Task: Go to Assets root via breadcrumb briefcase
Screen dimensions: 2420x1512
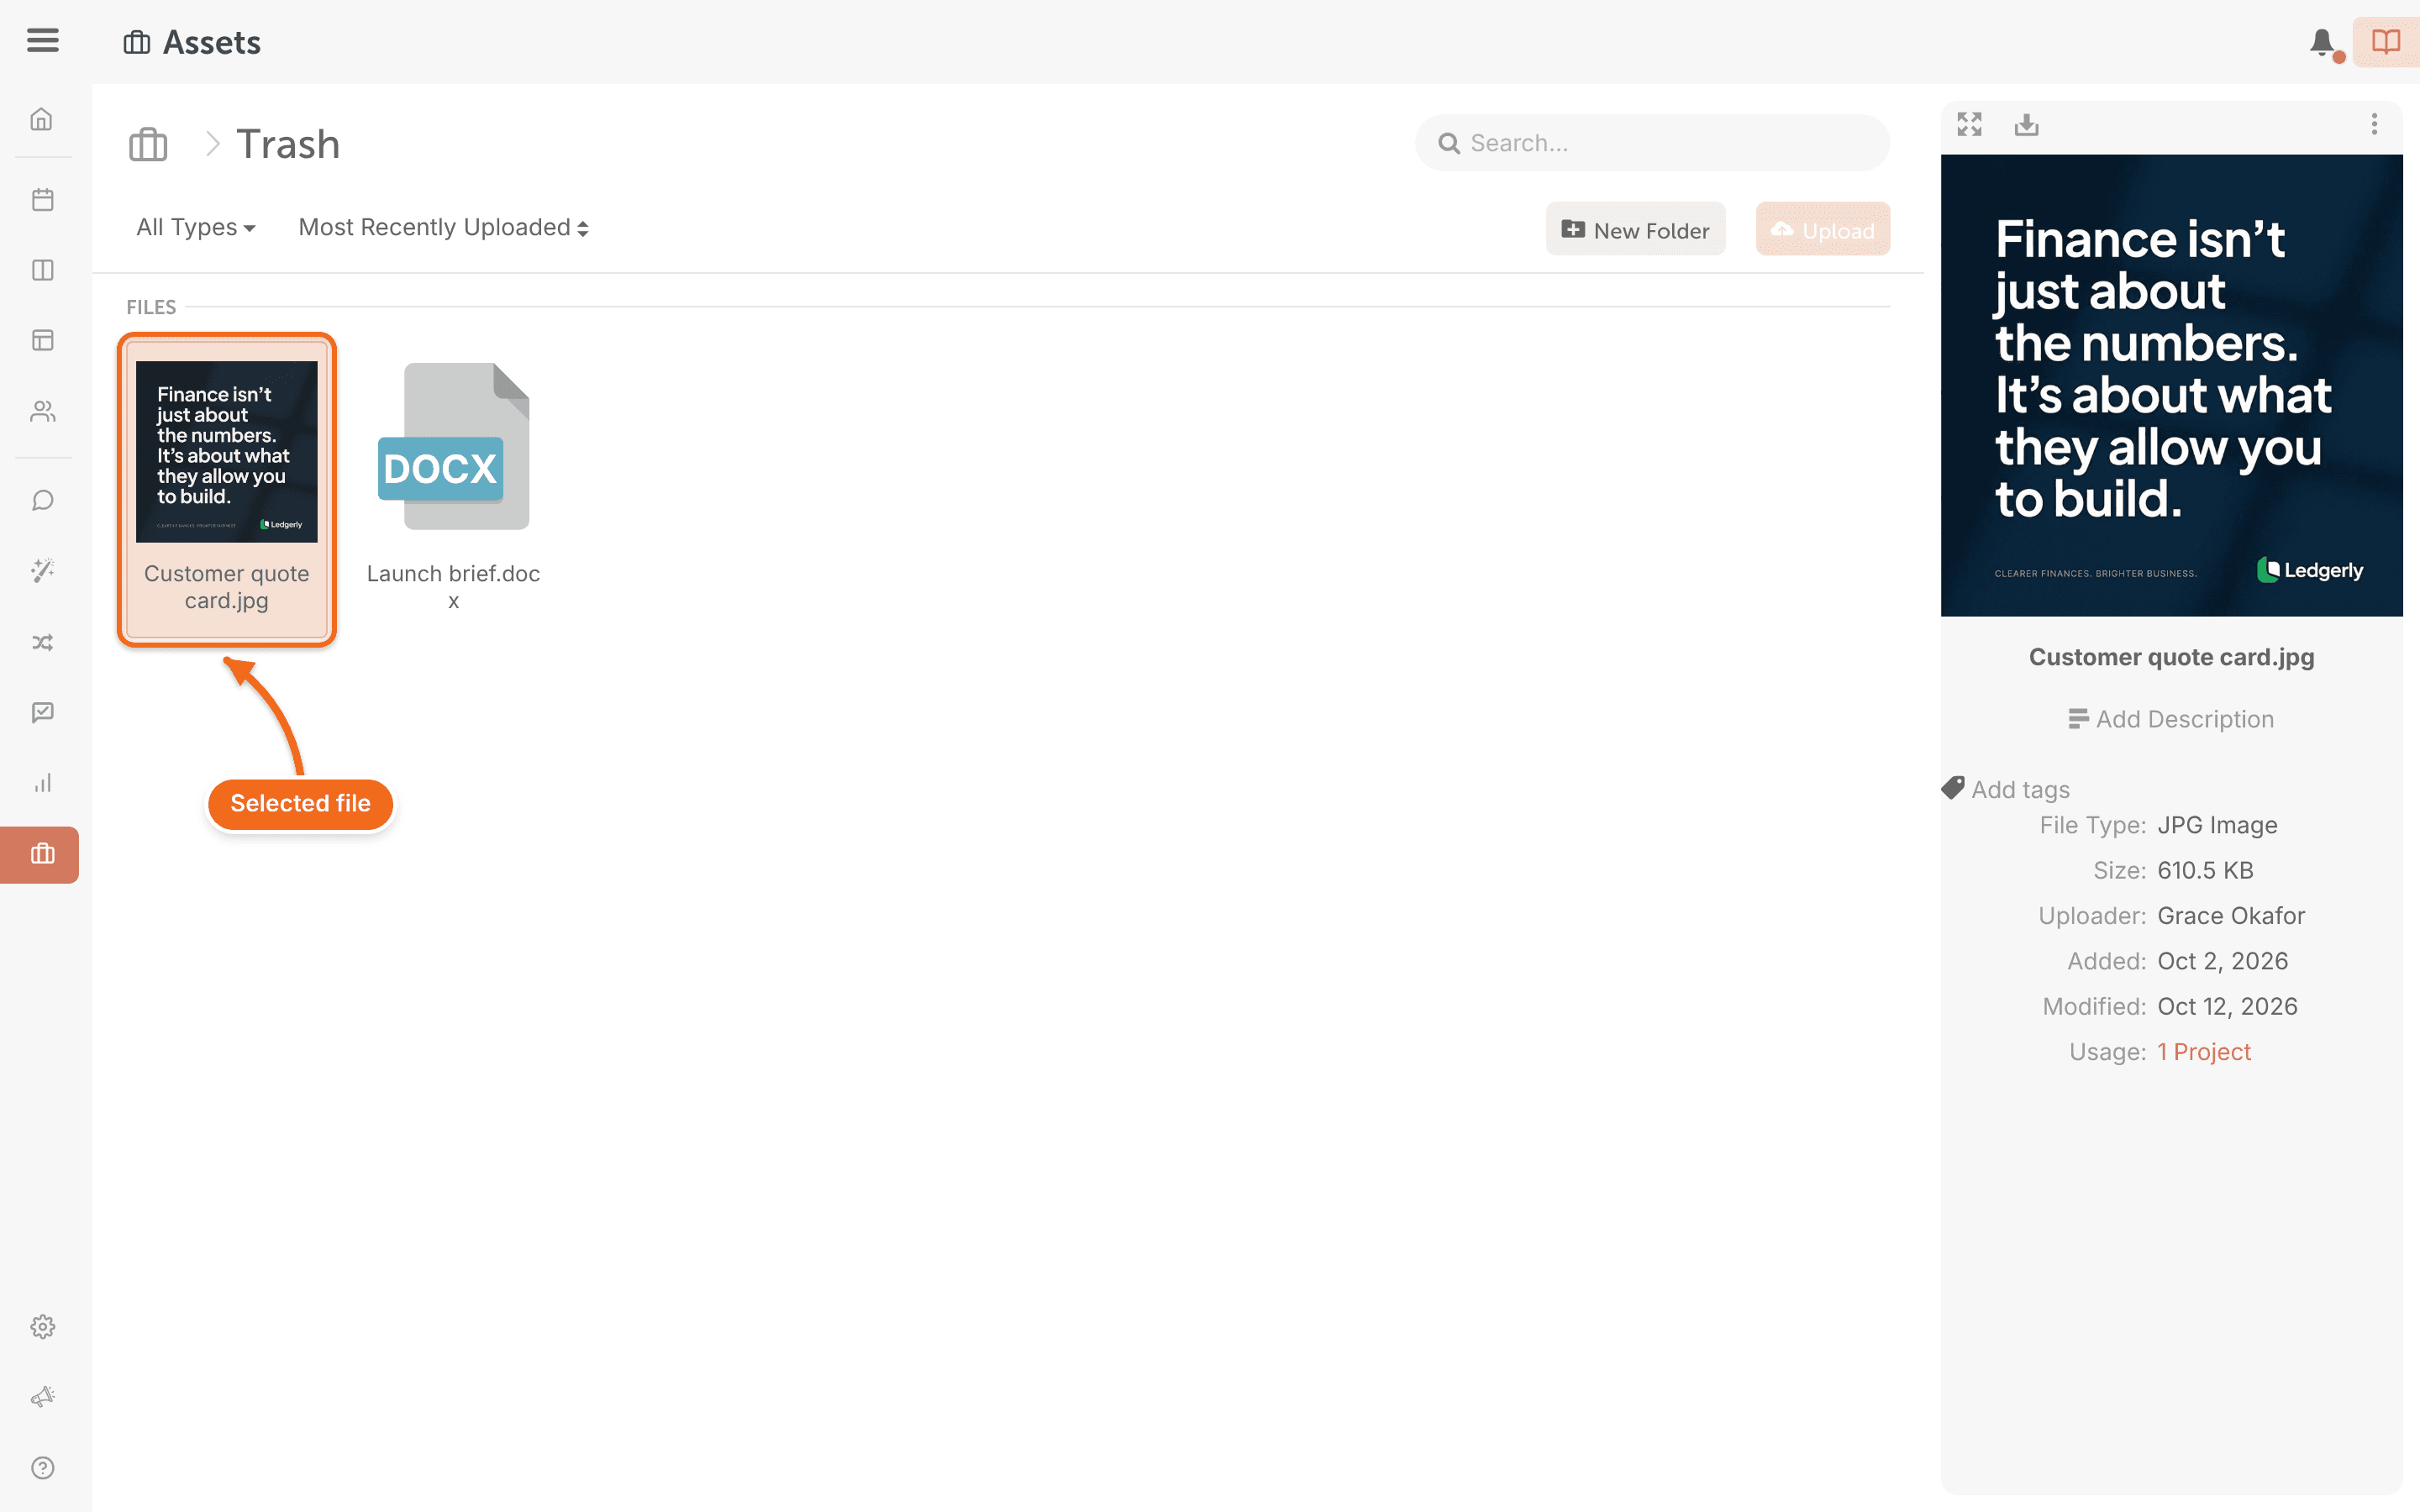Action: (x=148, y=144)
